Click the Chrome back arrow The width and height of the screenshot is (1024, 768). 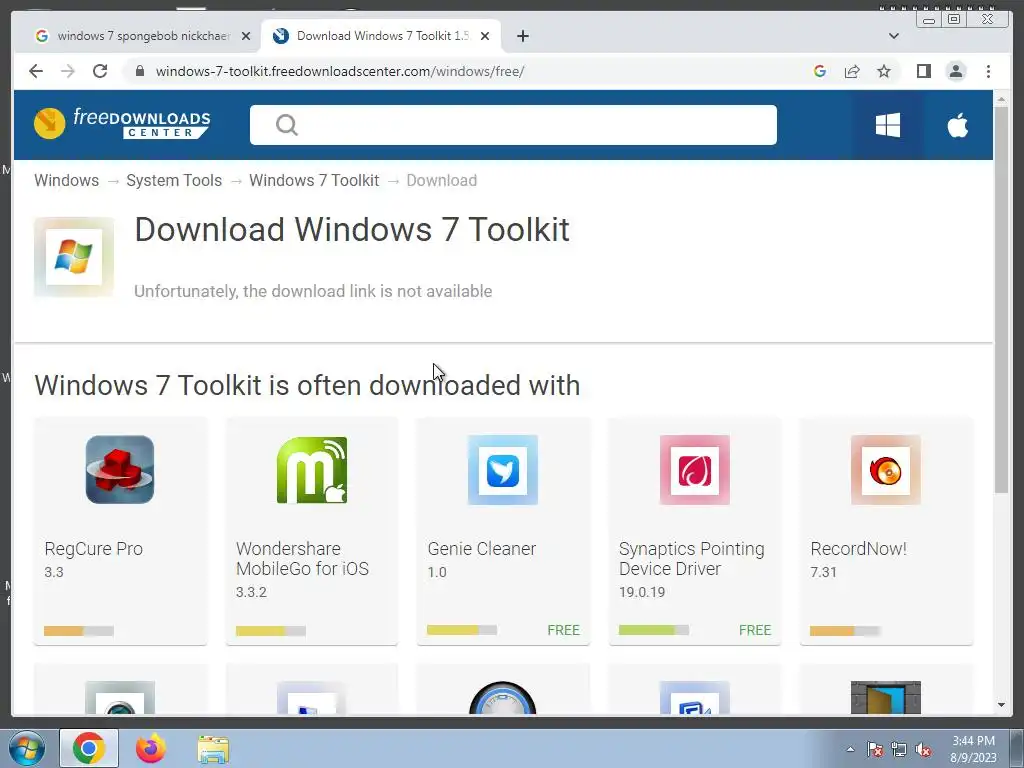point(36,71)
